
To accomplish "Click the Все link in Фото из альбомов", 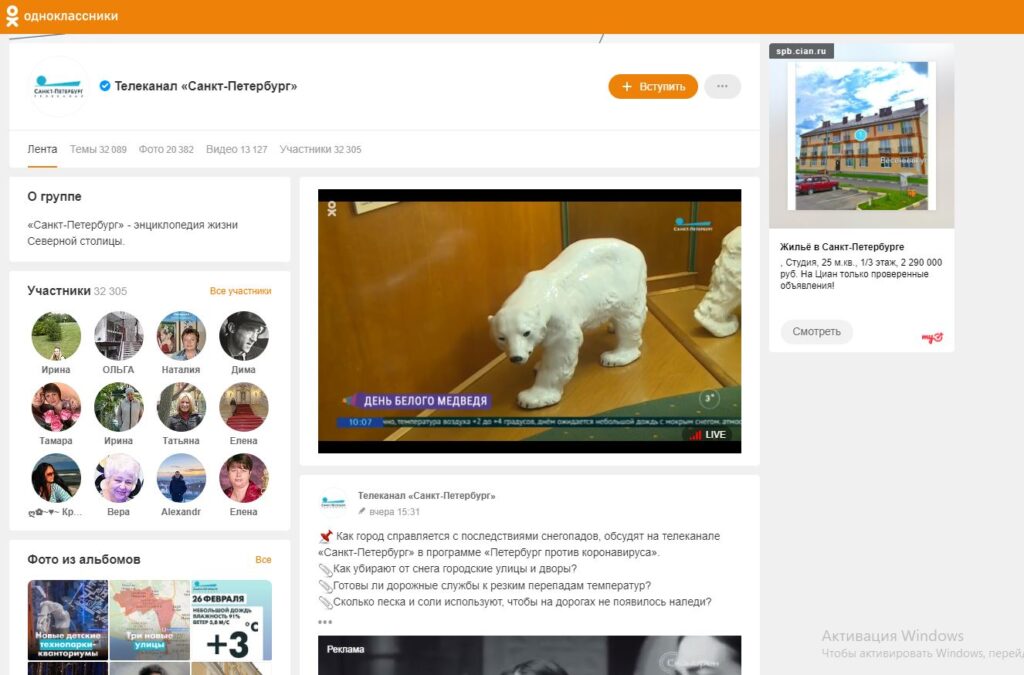I will click(x=263, y=559).
